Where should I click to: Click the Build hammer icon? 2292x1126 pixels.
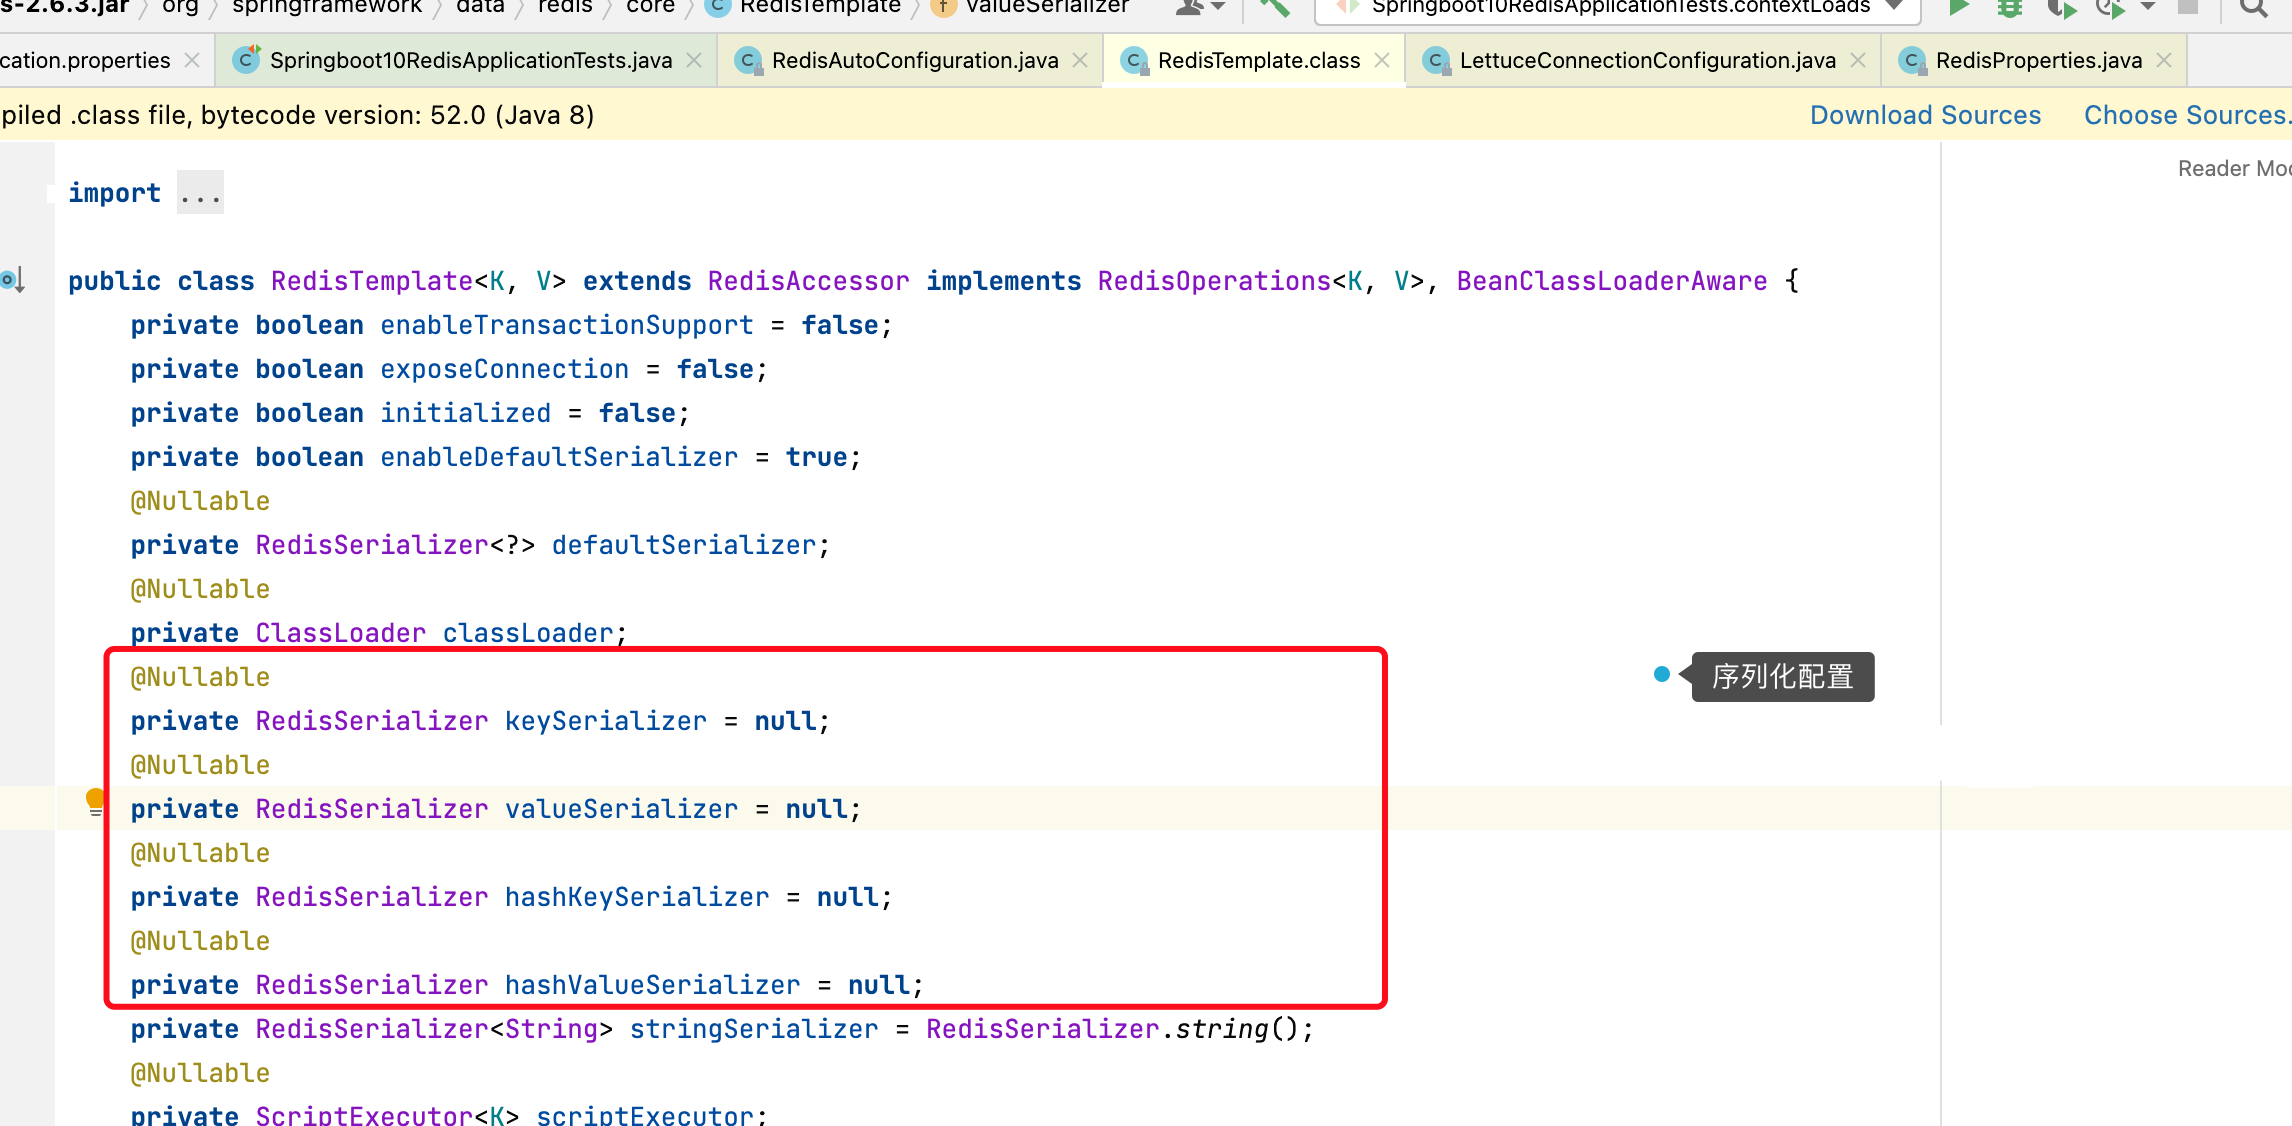pyautogui.click(x=1273, y=8)
